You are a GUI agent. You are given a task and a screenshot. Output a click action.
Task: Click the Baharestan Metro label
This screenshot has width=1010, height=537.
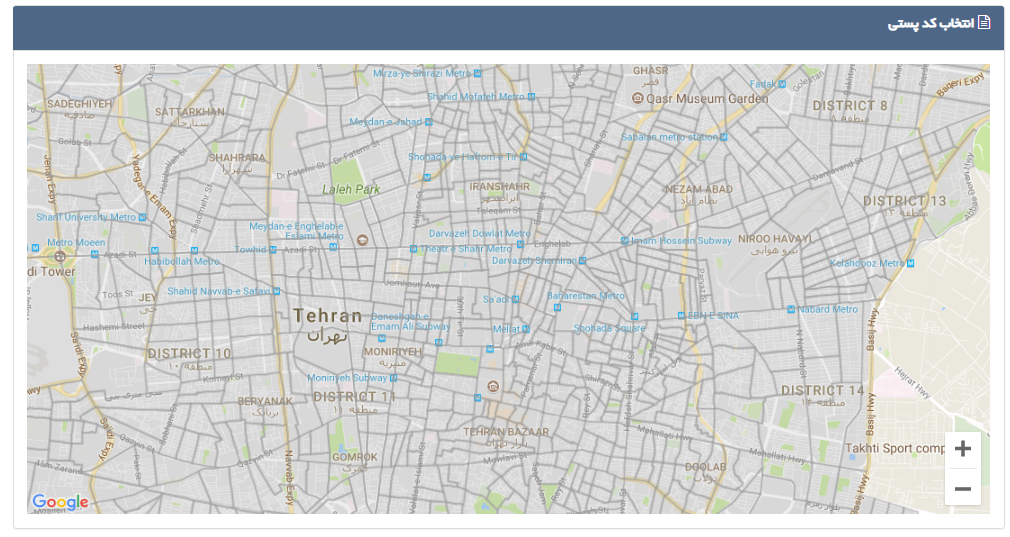click(x=586, y=296)
